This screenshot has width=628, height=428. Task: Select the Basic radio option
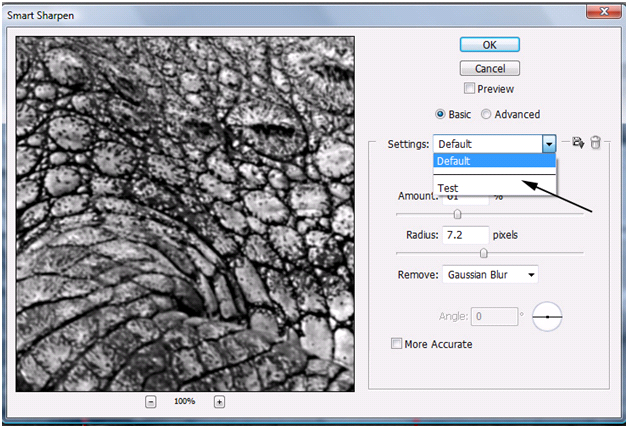(x=440, y=115)
